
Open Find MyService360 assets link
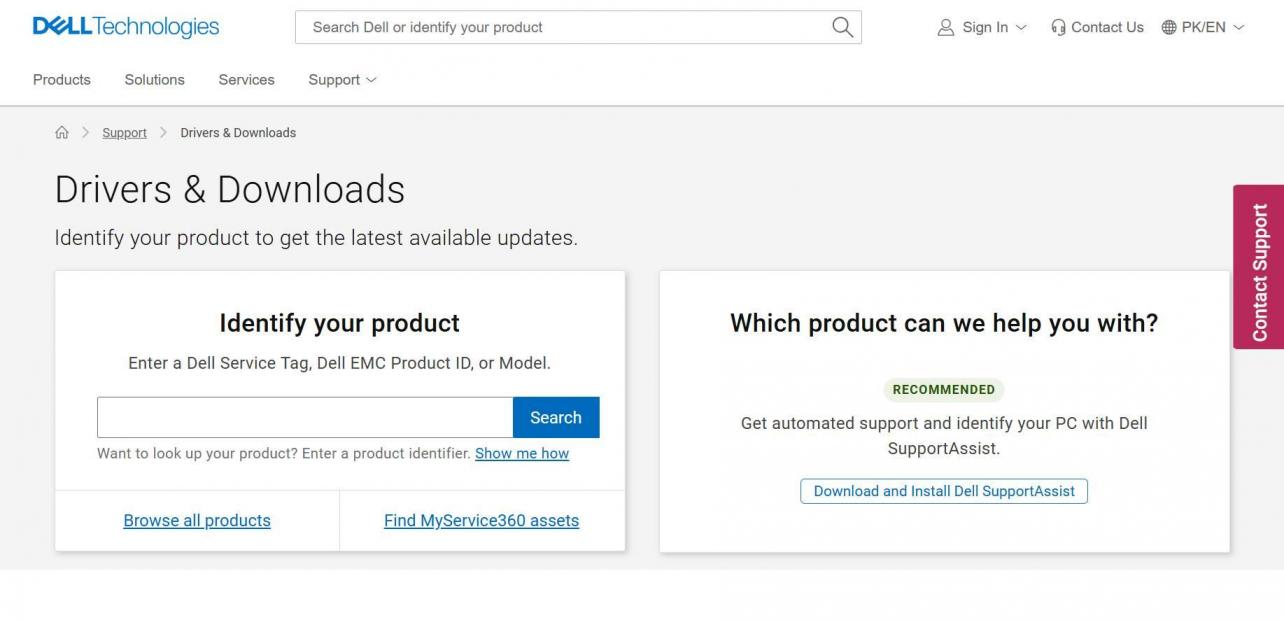481,520
